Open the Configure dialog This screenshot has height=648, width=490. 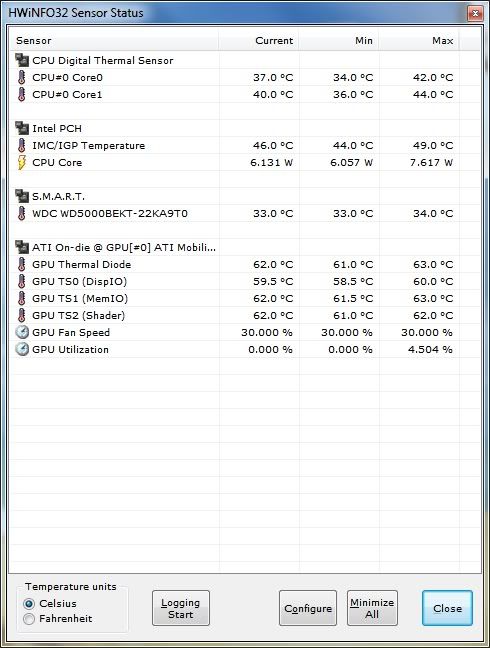click(308, 608)
